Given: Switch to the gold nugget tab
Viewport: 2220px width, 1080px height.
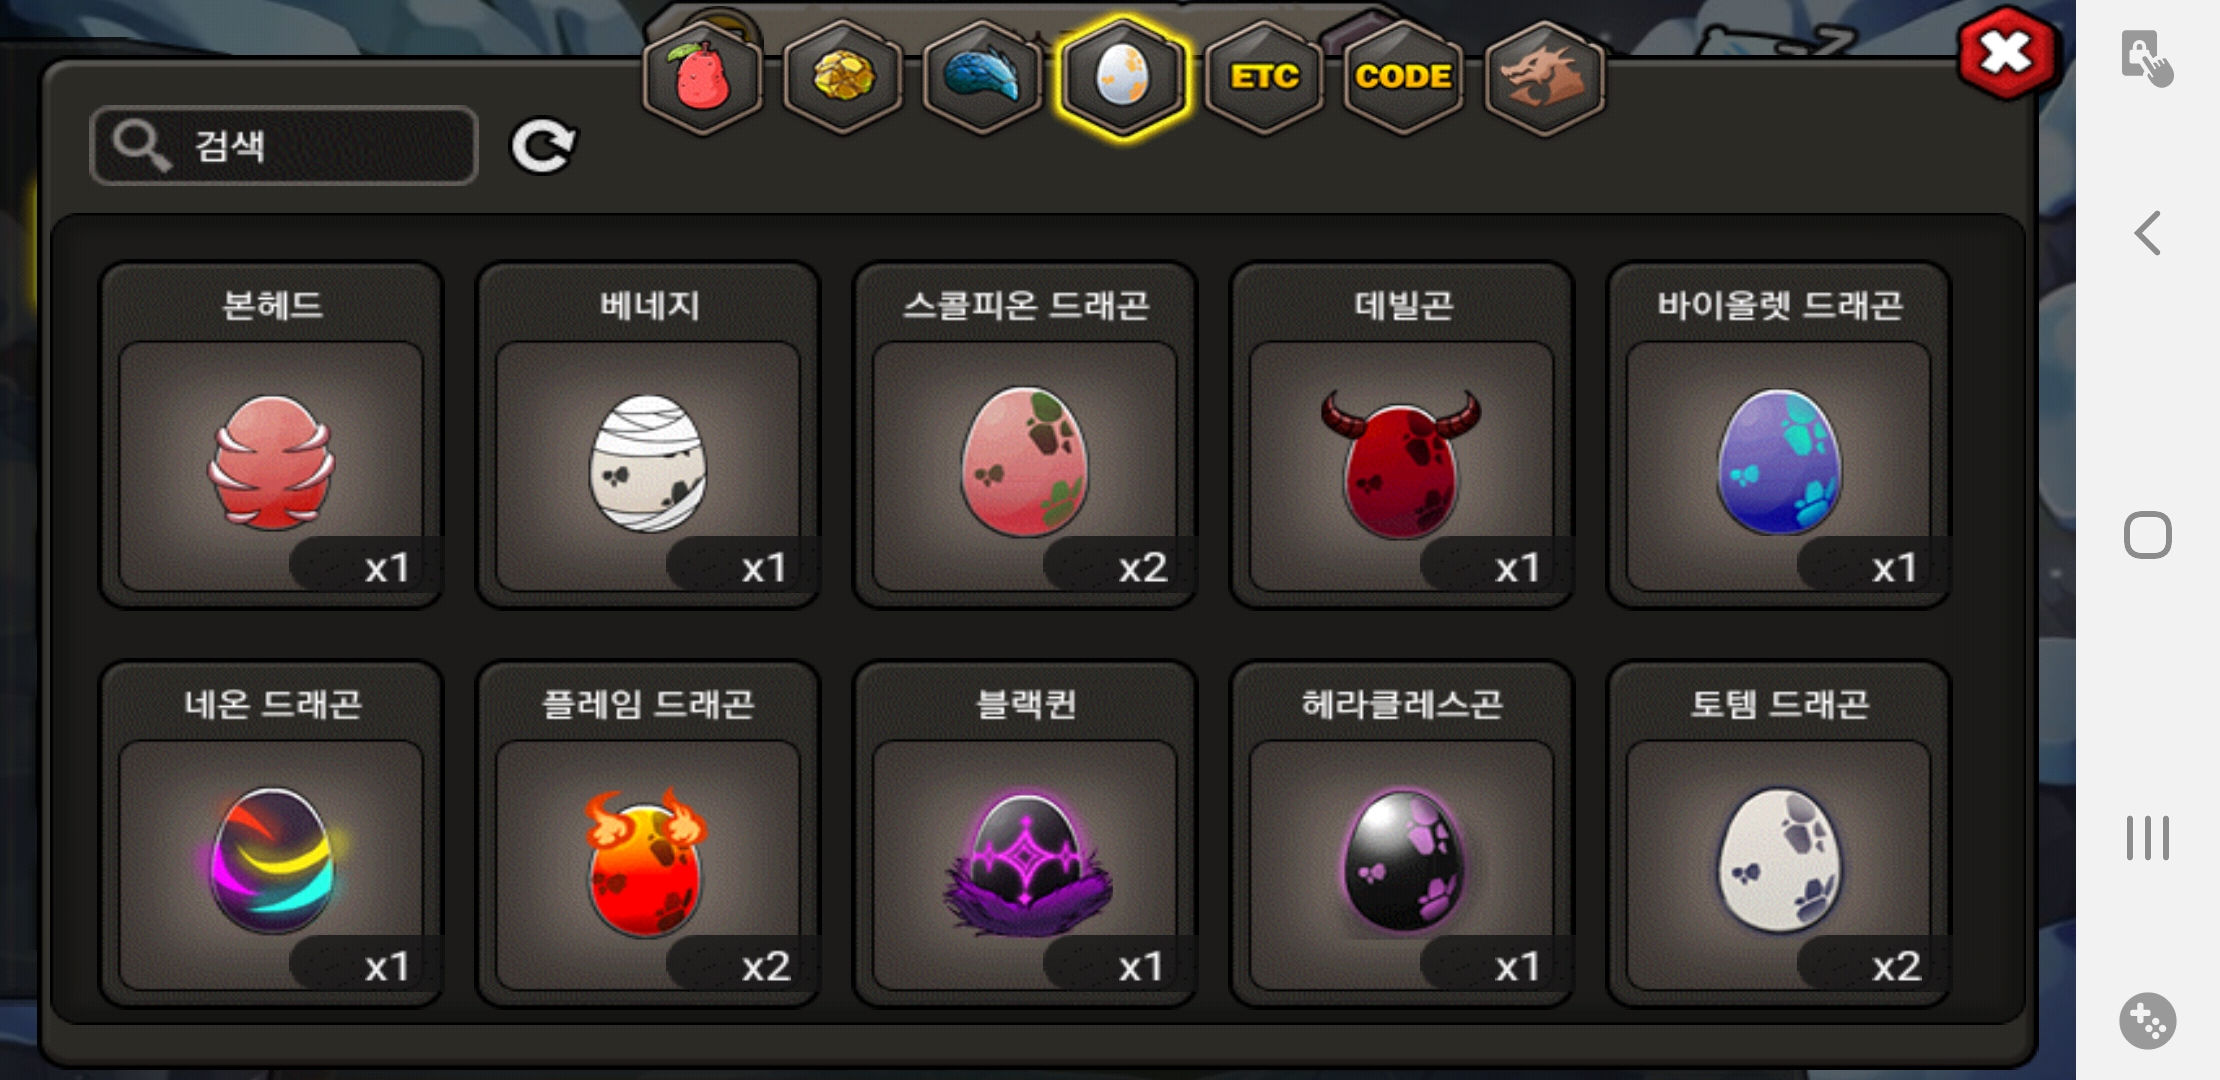Looking at the screenshot, I should tap(842, 77).
